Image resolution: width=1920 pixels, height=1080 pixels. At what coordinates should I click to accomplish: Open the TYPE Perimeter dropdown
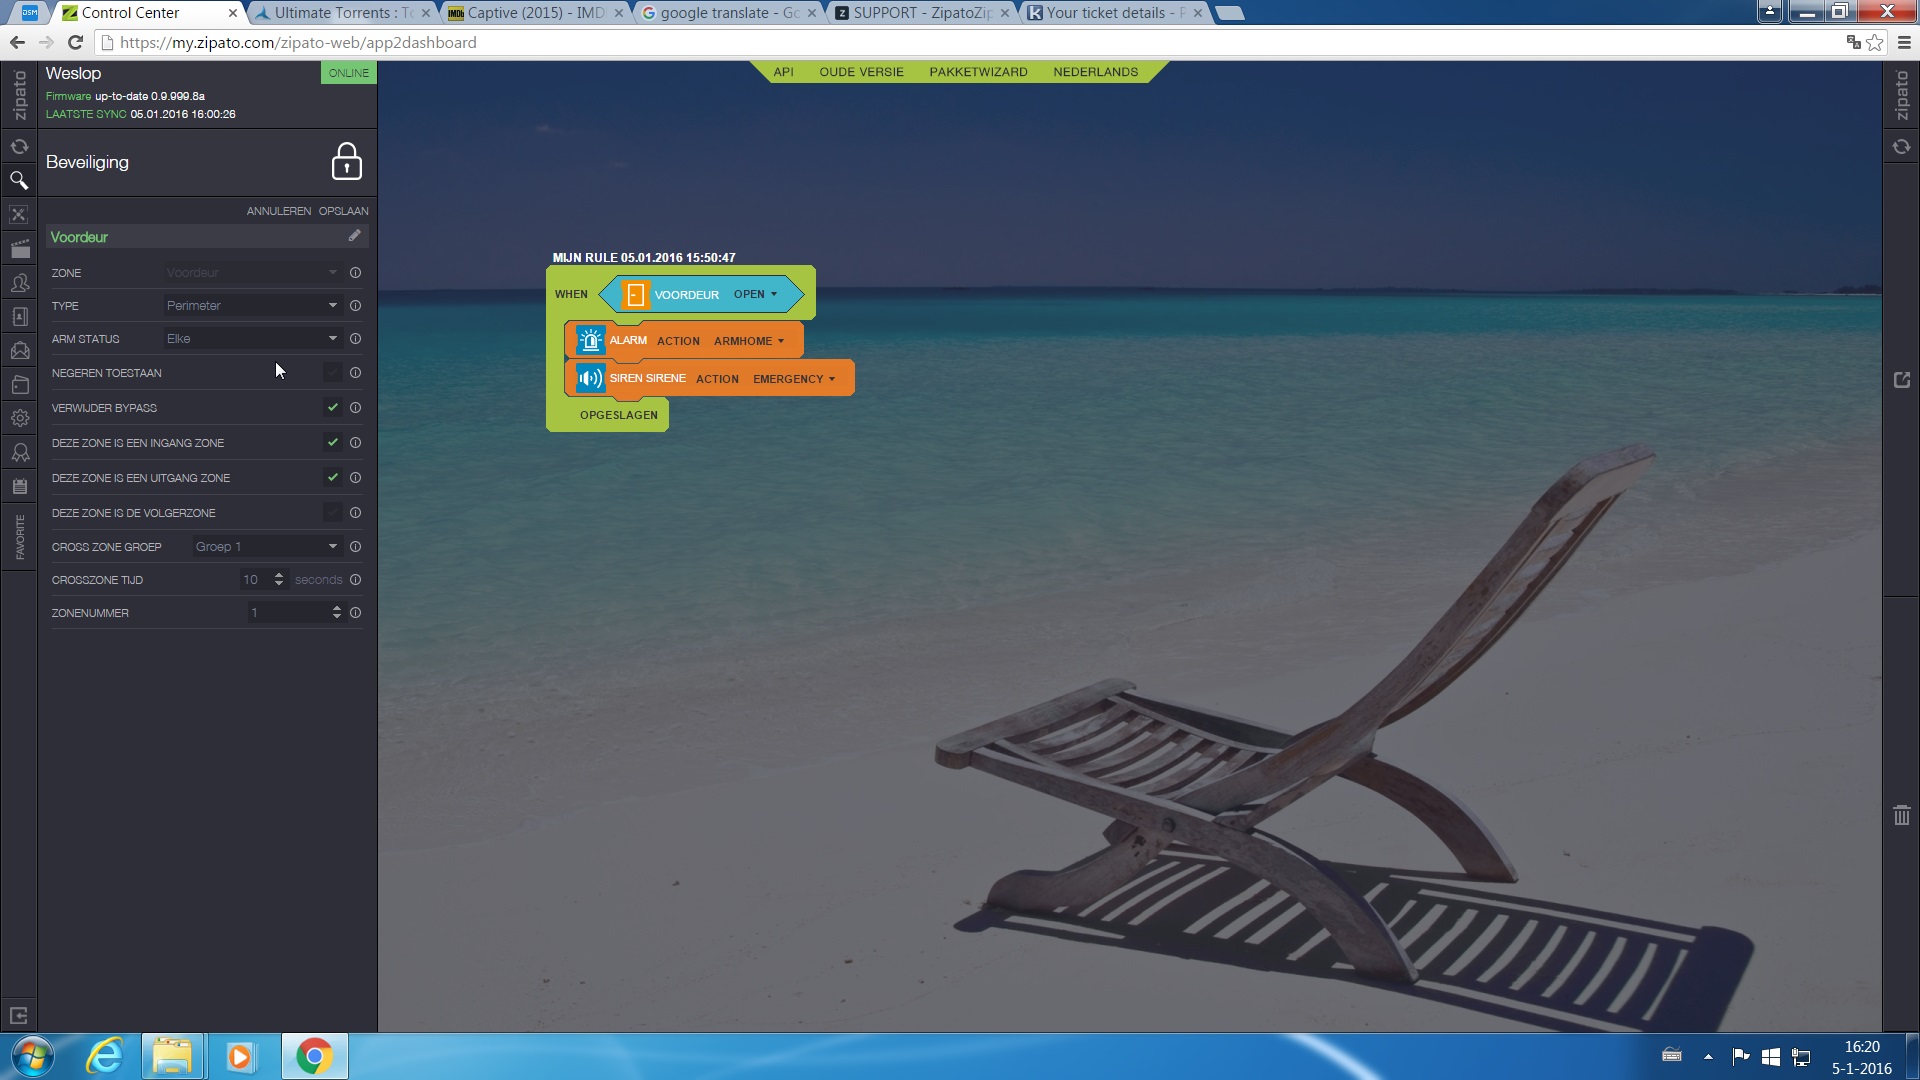[x=252, y=306]
